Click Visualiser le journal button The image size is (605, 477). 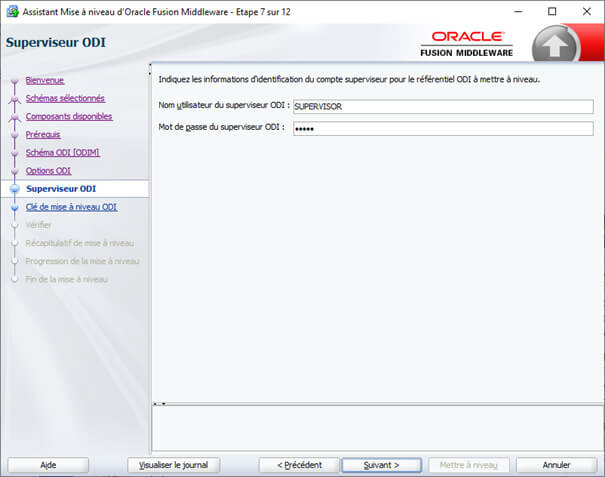click(174, 465)
